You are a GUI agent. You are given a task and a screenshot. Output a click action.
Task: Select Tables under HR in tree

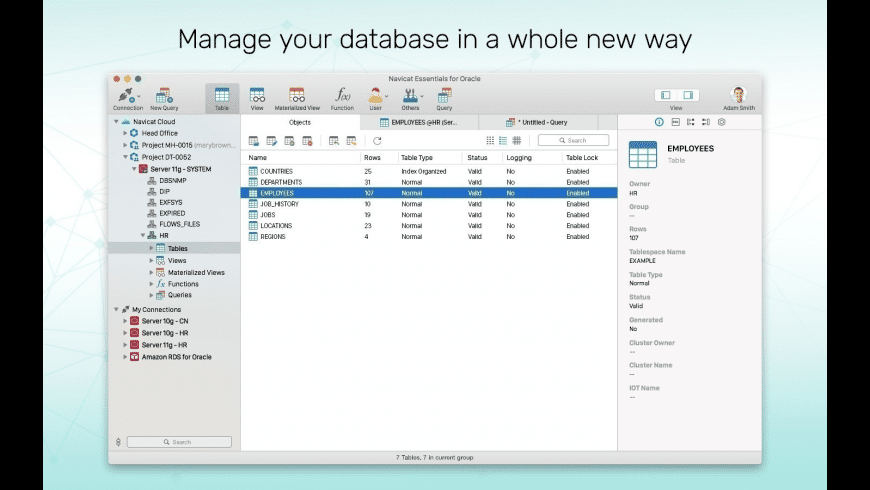click(174, 249)
